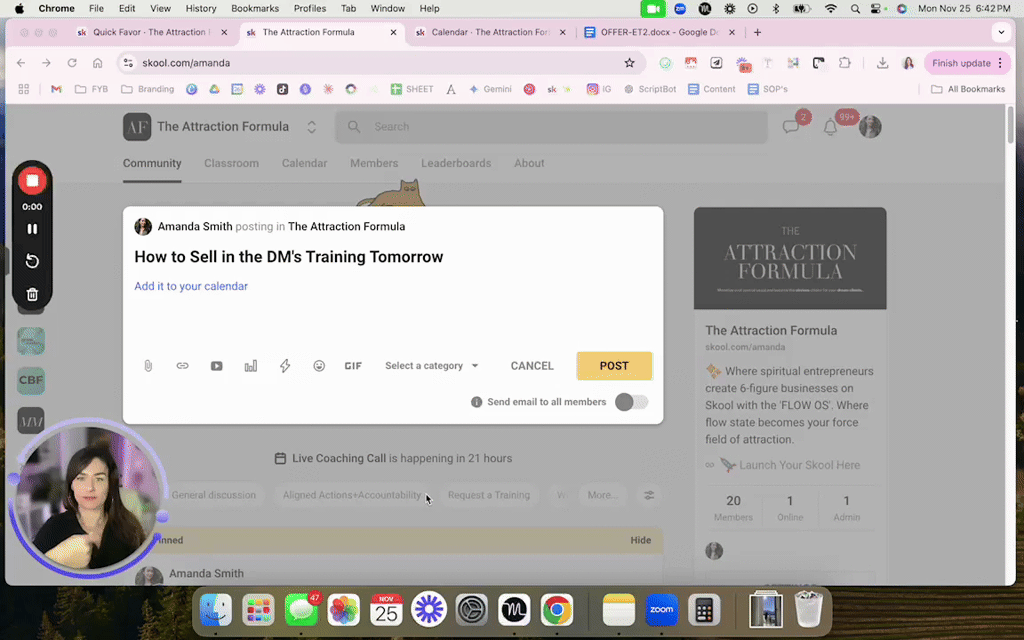
Task: Open the Profiles menu in the menu bar
Action: 310,8
